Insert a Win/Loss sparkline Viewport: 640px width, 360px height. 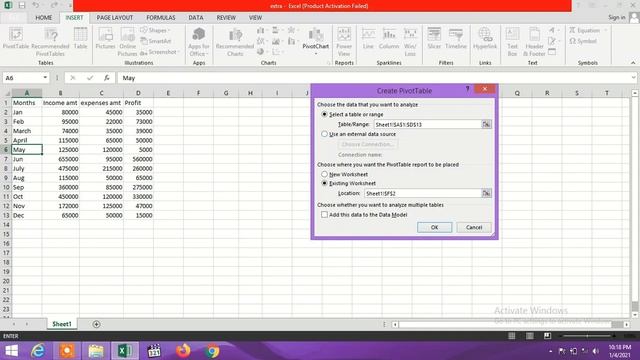410,42
